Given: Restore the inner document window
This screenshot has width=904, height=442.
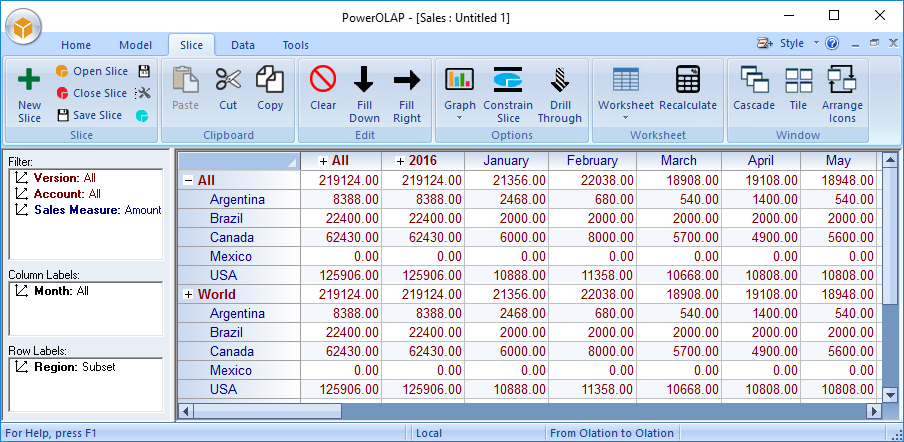Looking at the screenshot, I should pyautogui.click(x=875, y=43).
